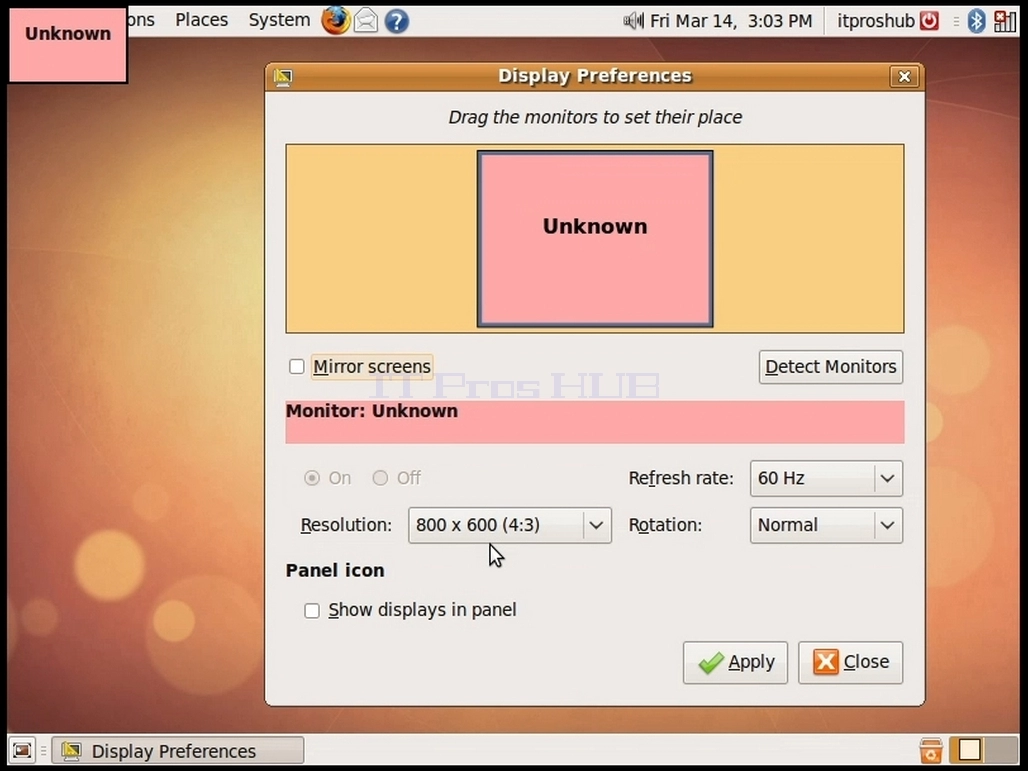Click the Show Desktop icon at bottom left

pyautogui.click(x=22, y=750)
